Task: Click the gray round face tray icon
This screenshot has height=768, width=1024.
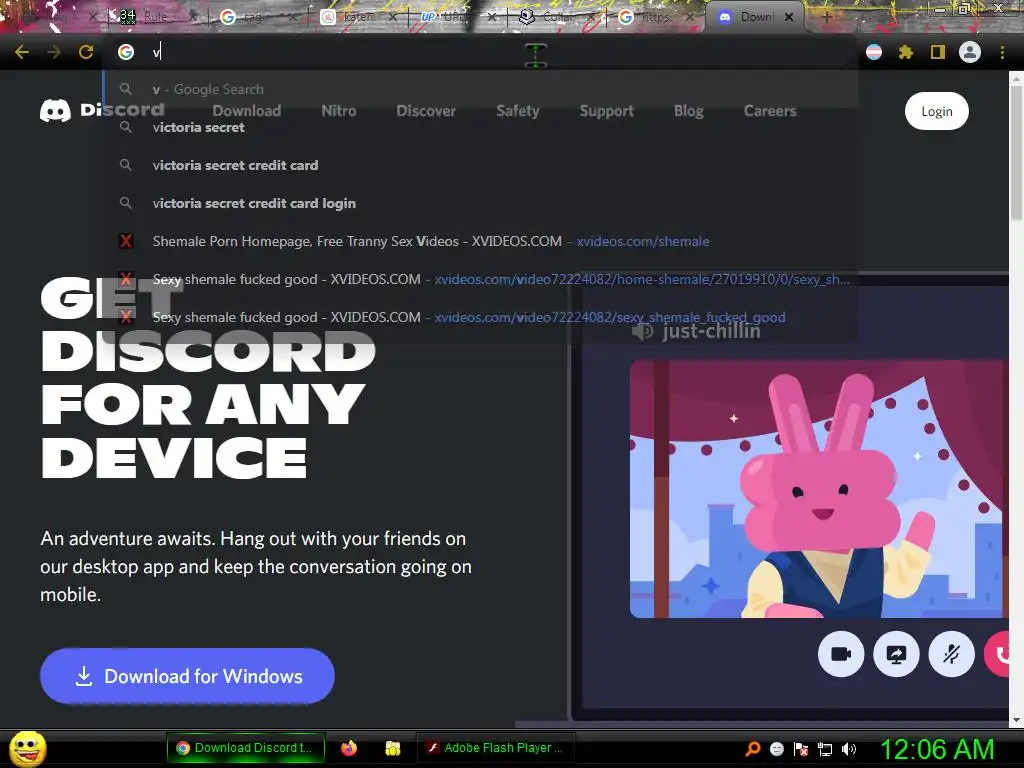Action: (777, 749)
